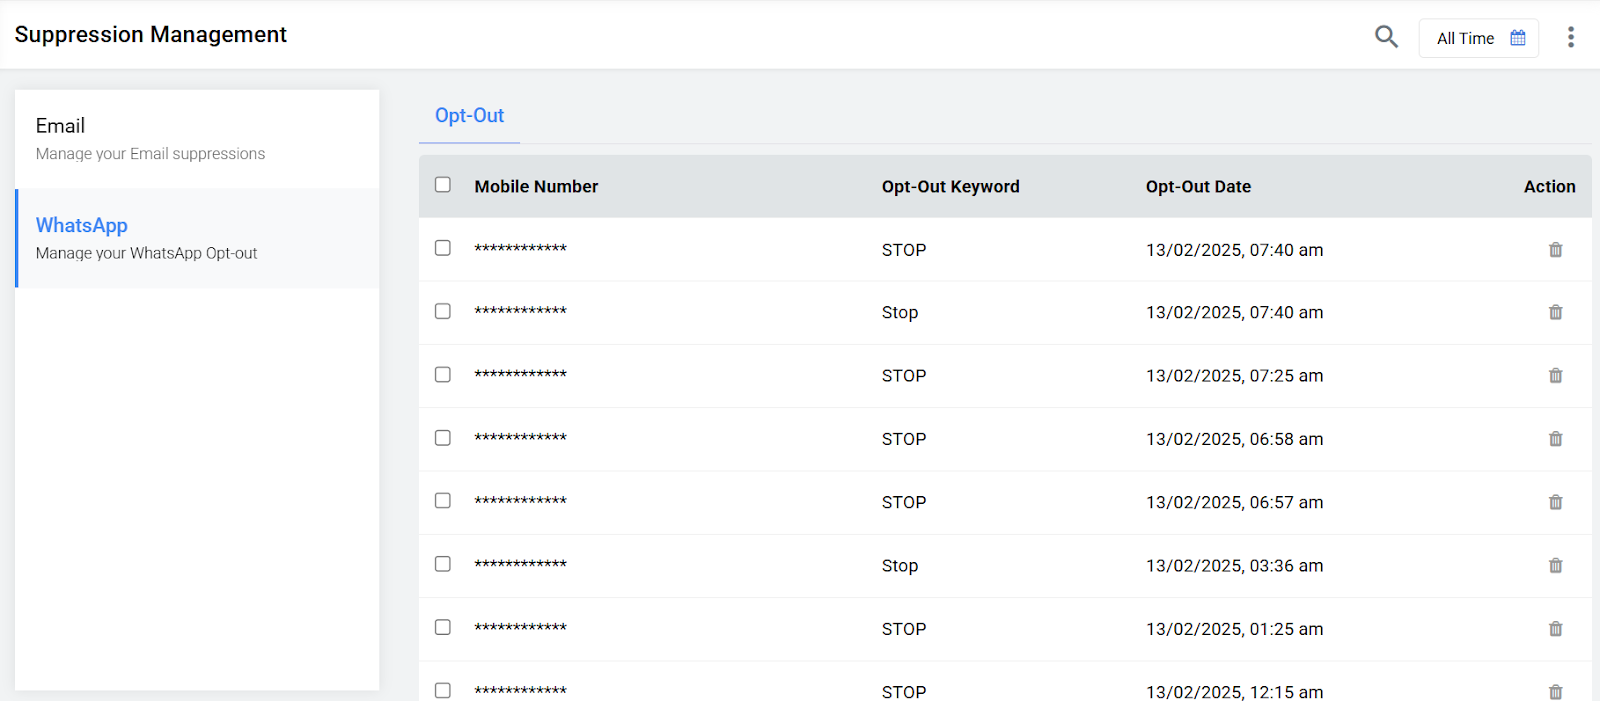The height and width of the screenshot is (701, 1600).
Task: Check the box for the 12:15 am row
Action: pos(443,691)
